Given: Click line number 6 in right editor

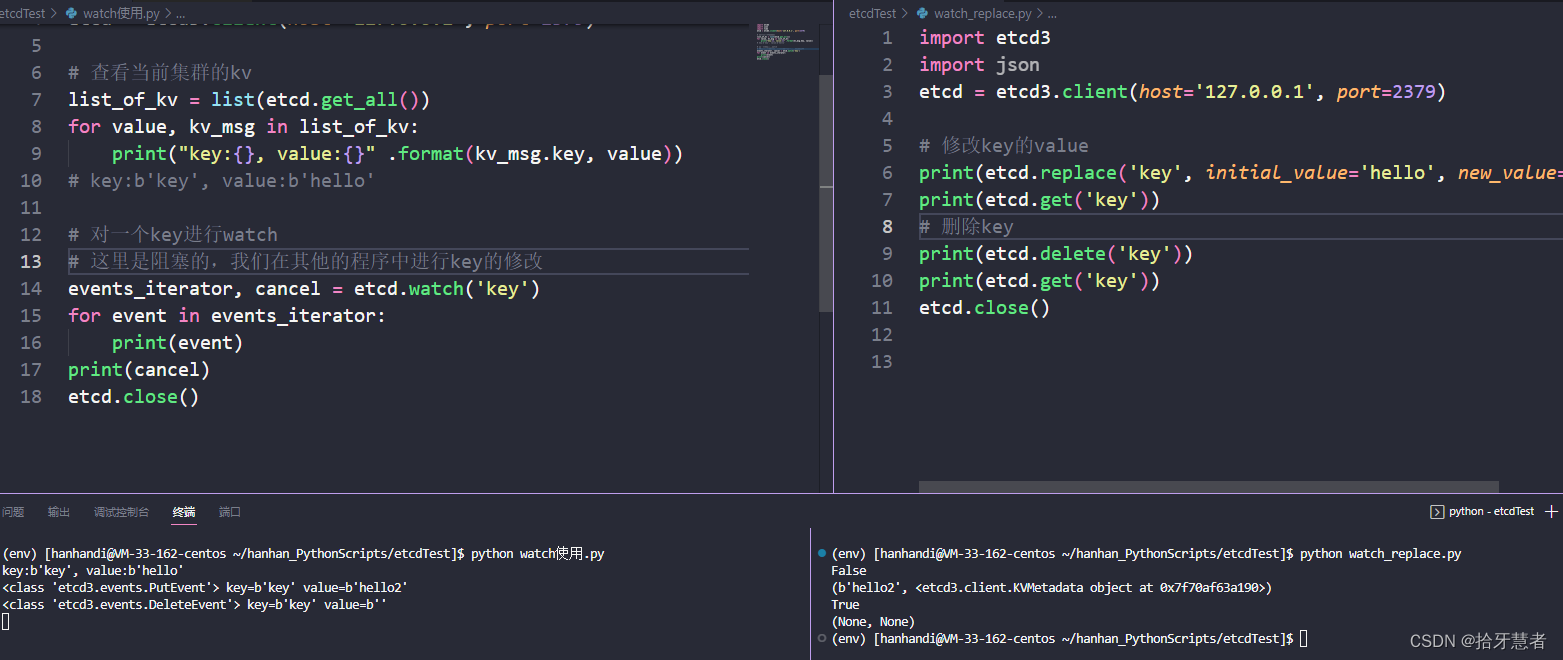Looking at the screenshot, I should 887,173.
